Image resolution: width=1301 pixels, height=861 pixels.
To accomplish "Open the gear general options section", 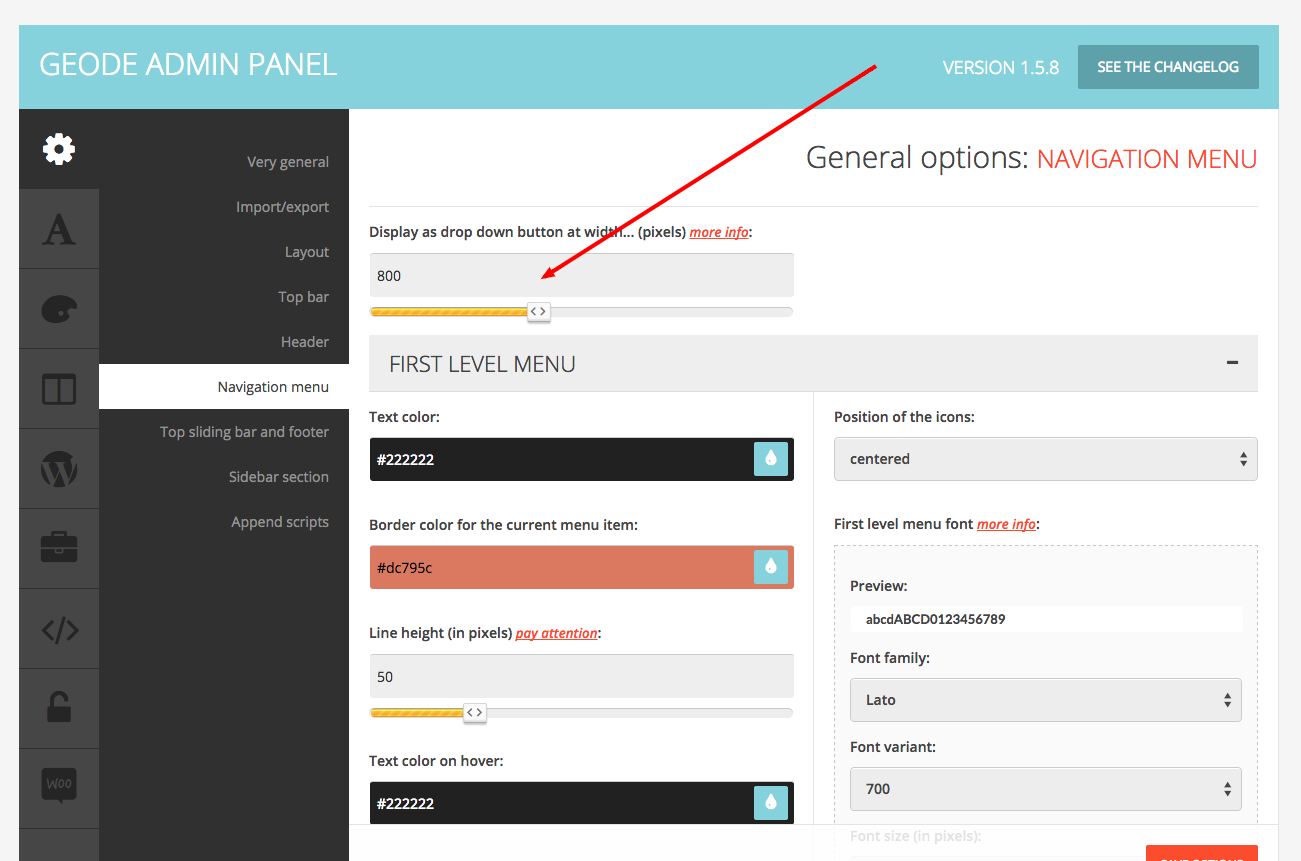I will coord(59,149).
